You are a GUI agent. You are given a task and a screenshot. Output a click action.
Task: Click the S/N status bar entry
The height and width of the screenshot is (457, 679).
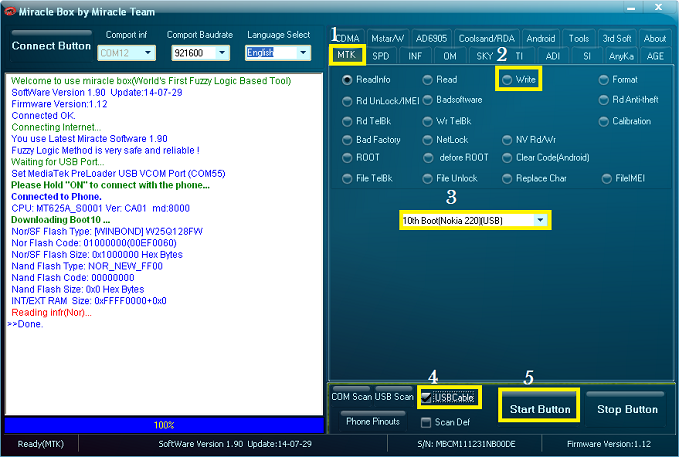[466, 444]
